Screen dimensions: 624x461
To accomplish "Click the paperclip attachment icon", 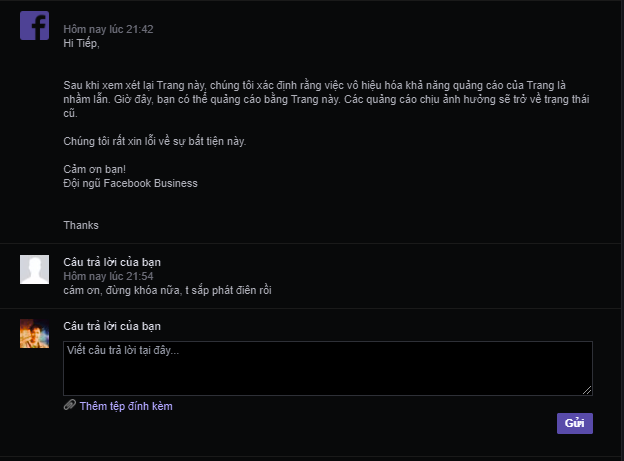I will 69,406.
